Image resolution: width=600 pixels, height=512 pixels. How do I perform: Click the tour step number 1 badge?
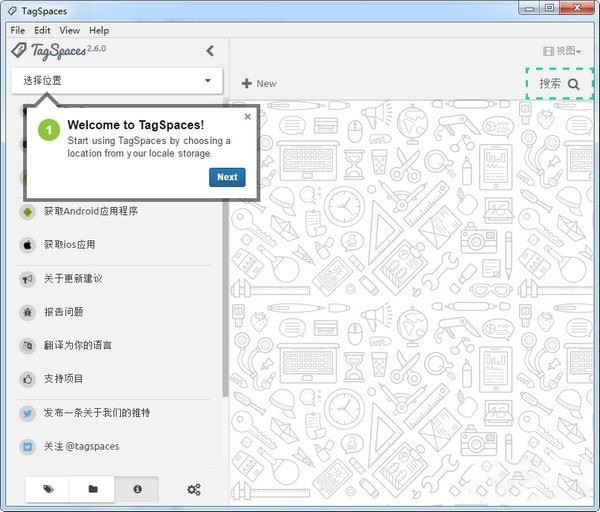49,130
